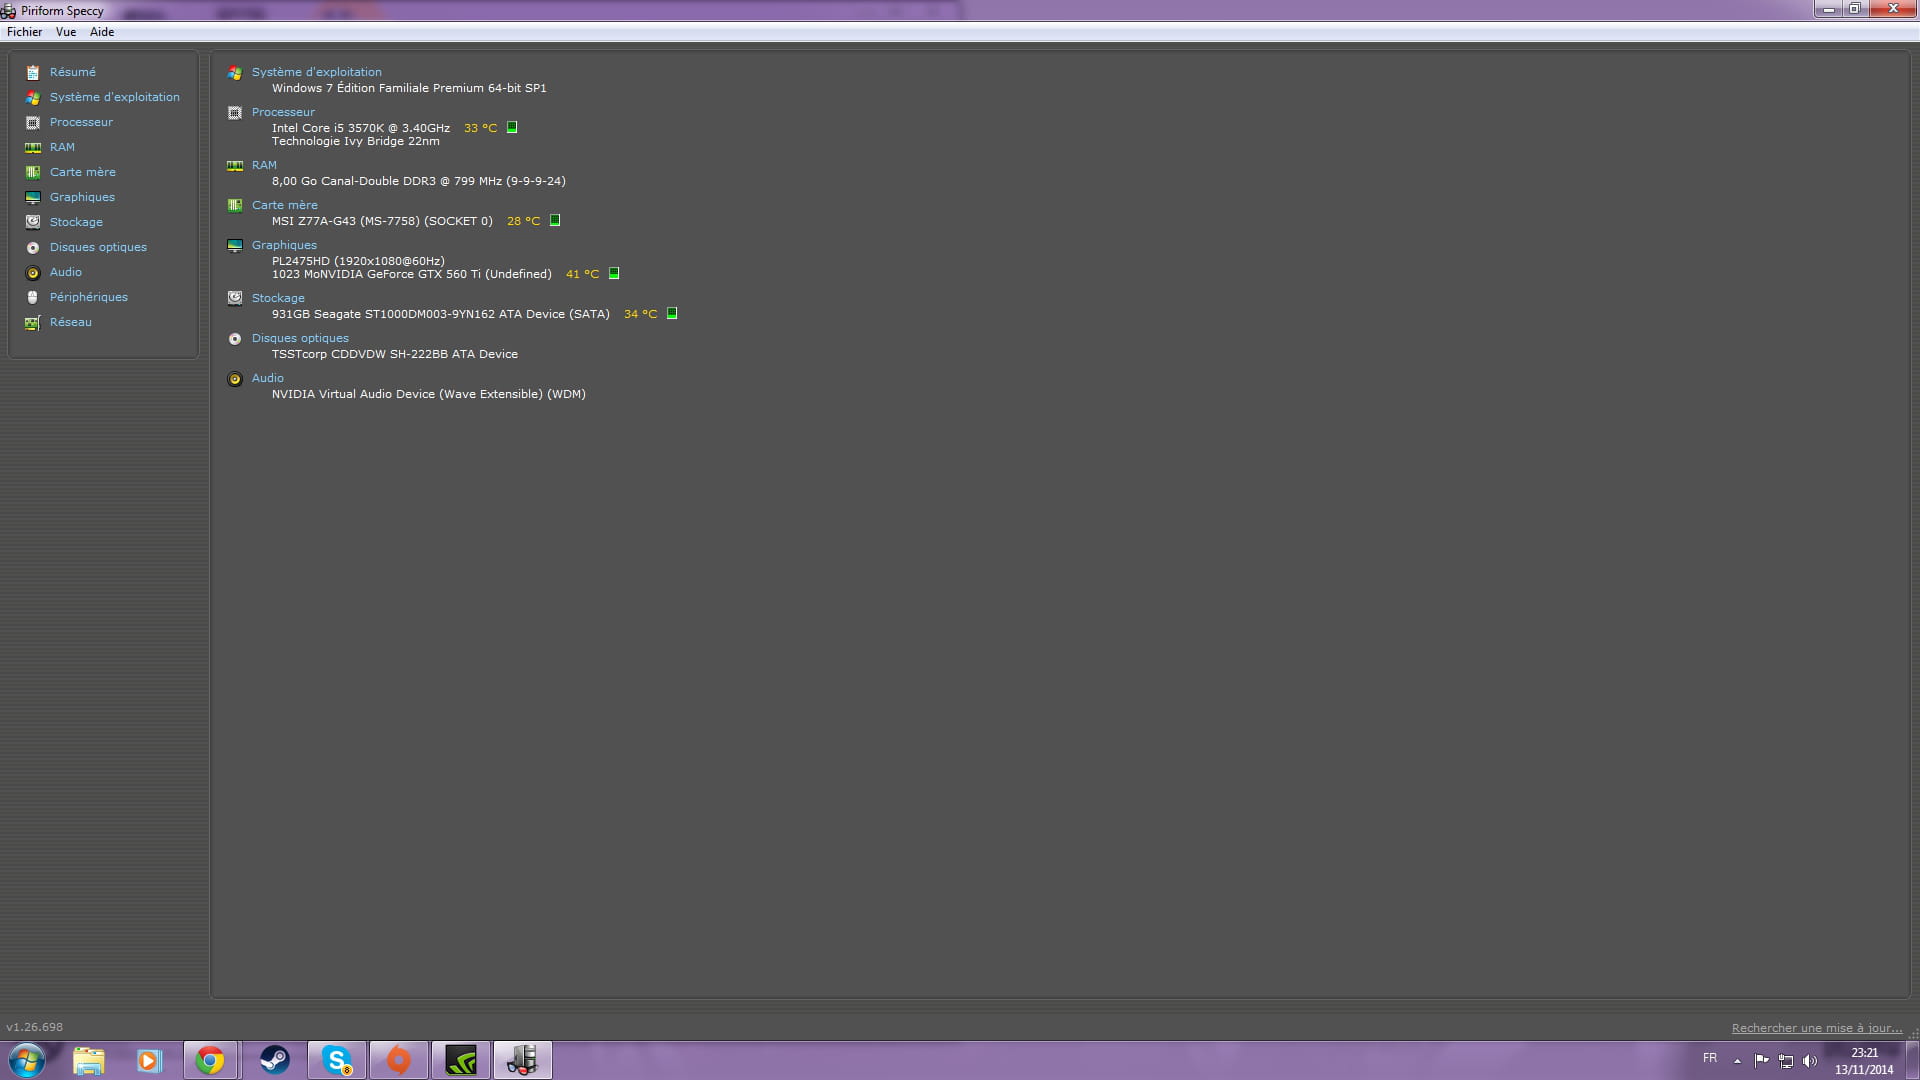Click the GPU temperature indicator icon
This screenshot has height=1080, width=1920.
pyautogui.click(x=614, y=274)
